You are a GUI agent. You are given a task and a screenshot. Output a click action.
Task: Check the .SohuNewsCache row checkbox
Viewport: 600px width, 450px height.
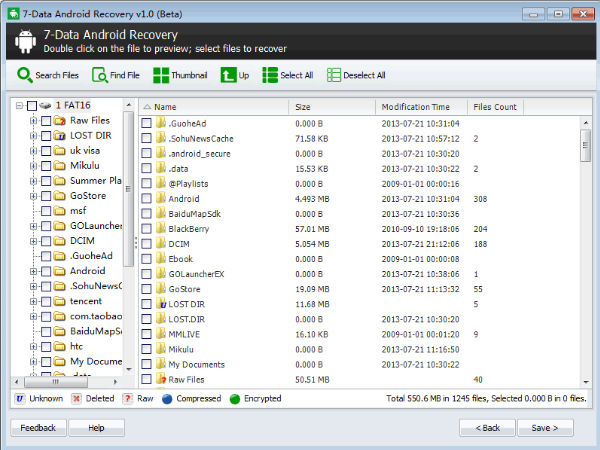pyautogui.click(x=146, y=139)
